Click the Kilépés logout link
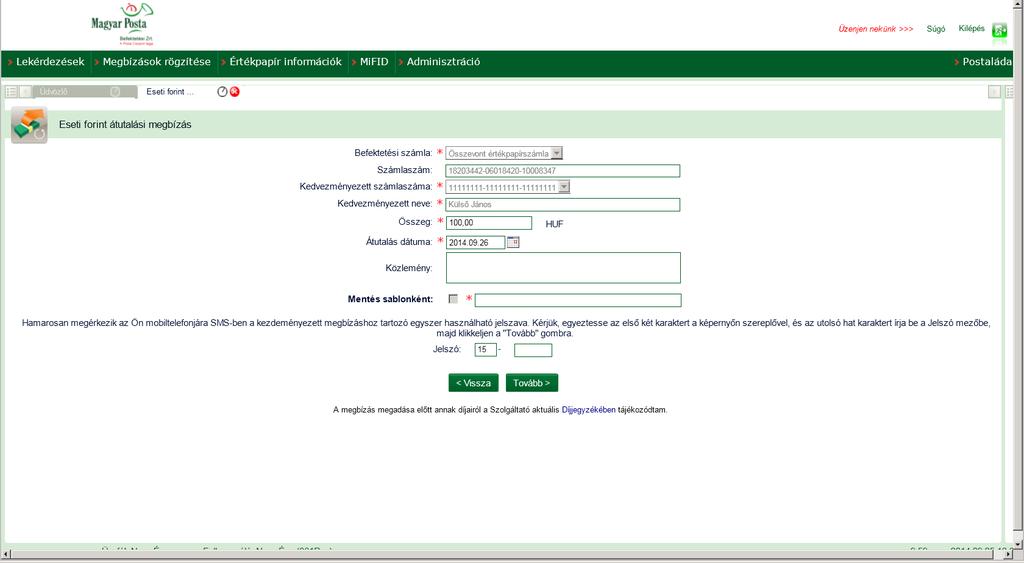Viewport: 1024px width, 563px height. click(x=971, y=29)
